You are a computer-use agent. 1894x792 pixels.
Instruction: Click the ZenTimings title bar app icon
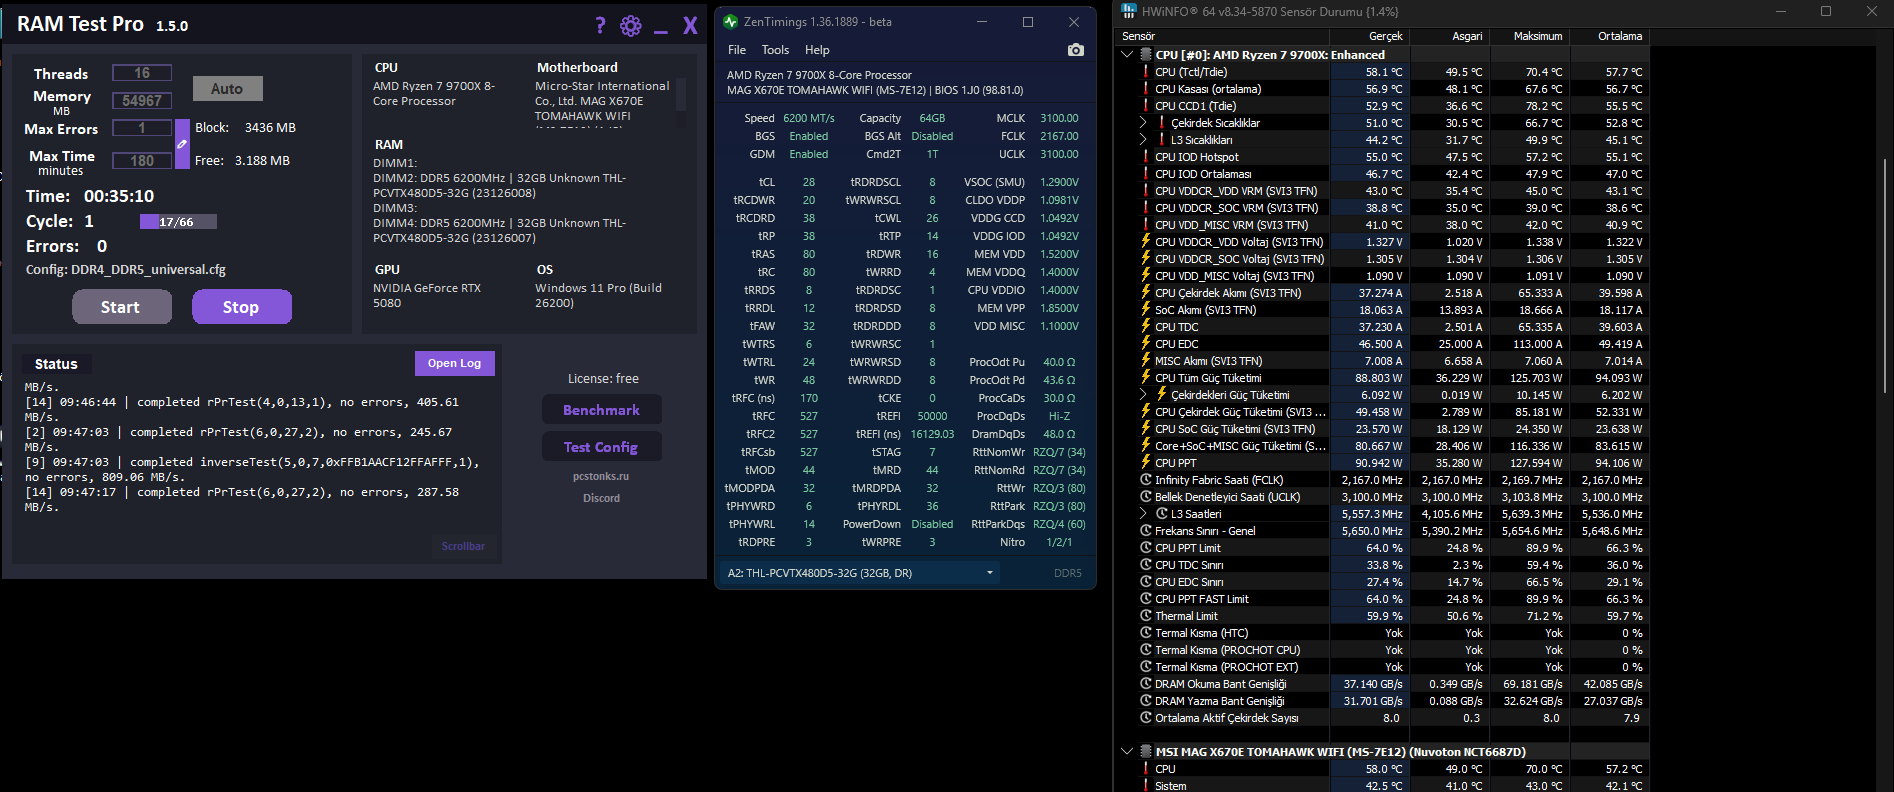tap(730, 21)
